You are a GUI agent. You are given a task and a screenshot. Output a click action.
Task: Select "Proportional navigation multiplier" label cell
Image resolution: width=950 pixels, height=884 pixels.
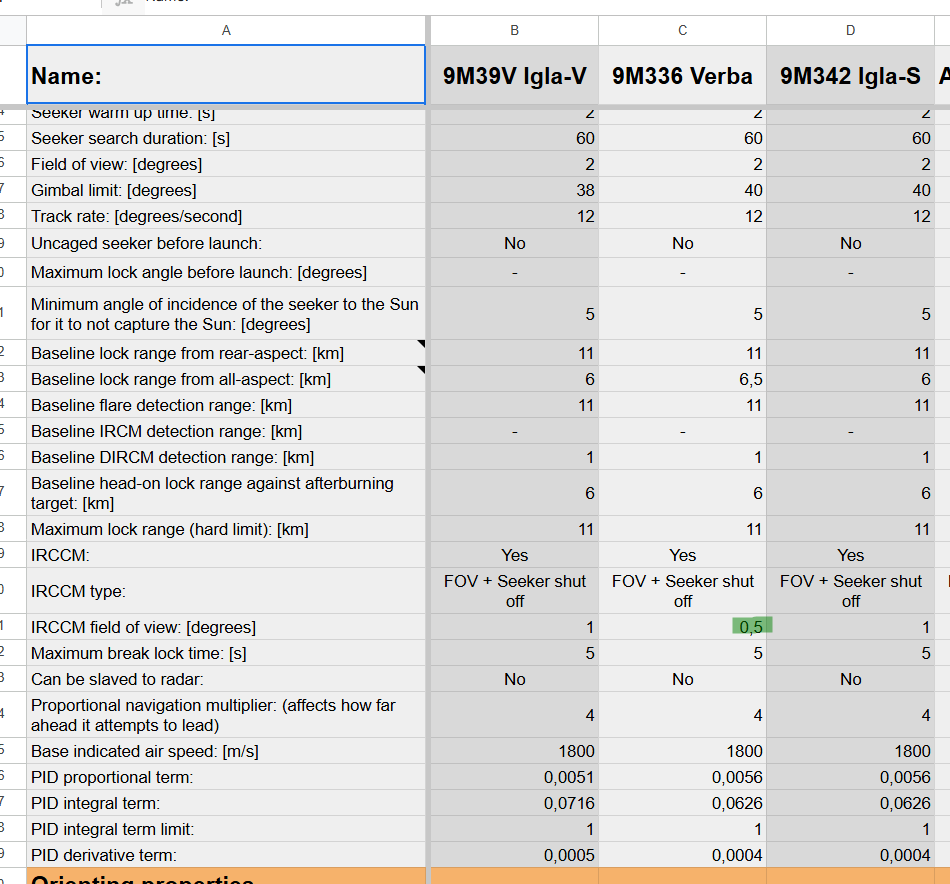[226, 715]
